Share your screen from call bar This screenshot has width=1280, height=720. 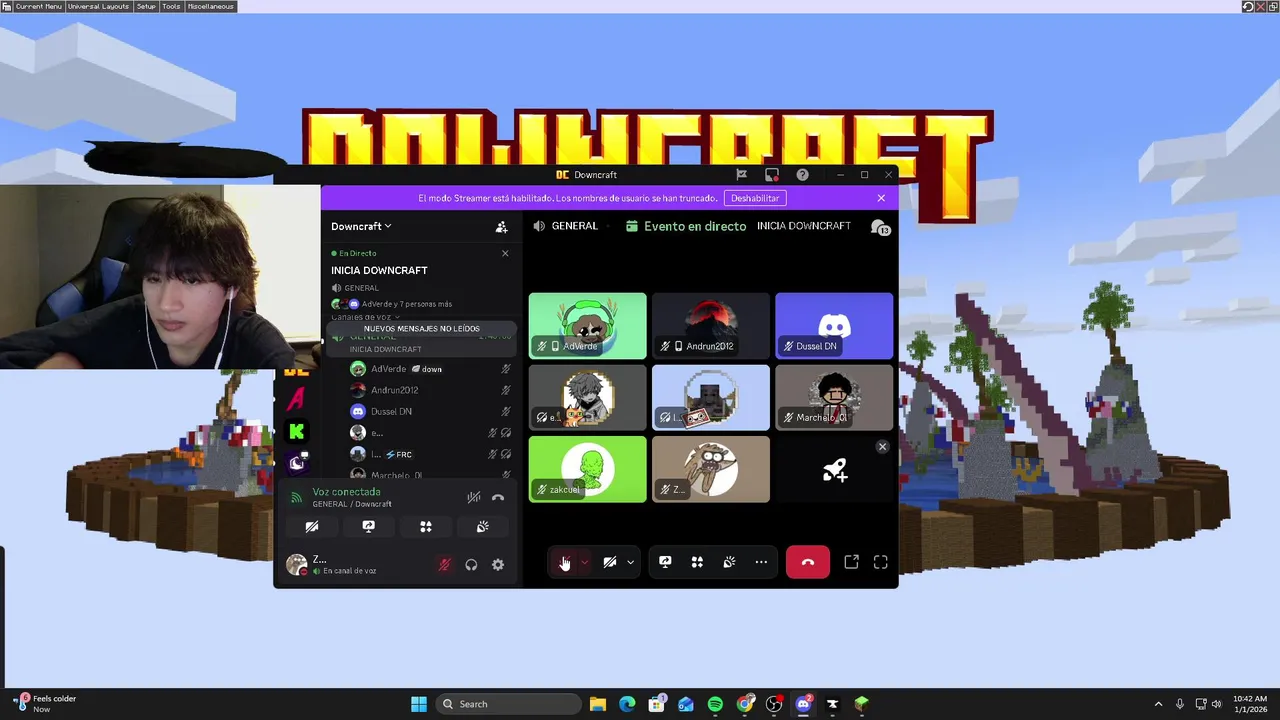pyautogui.click(x=665, y=562)
